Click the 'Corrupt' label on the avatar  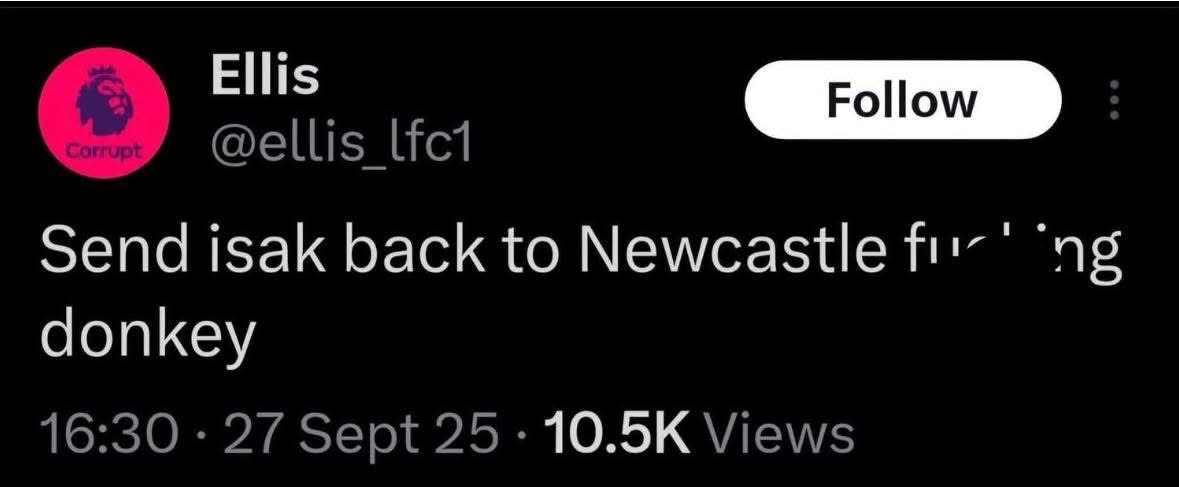(97, 152)
